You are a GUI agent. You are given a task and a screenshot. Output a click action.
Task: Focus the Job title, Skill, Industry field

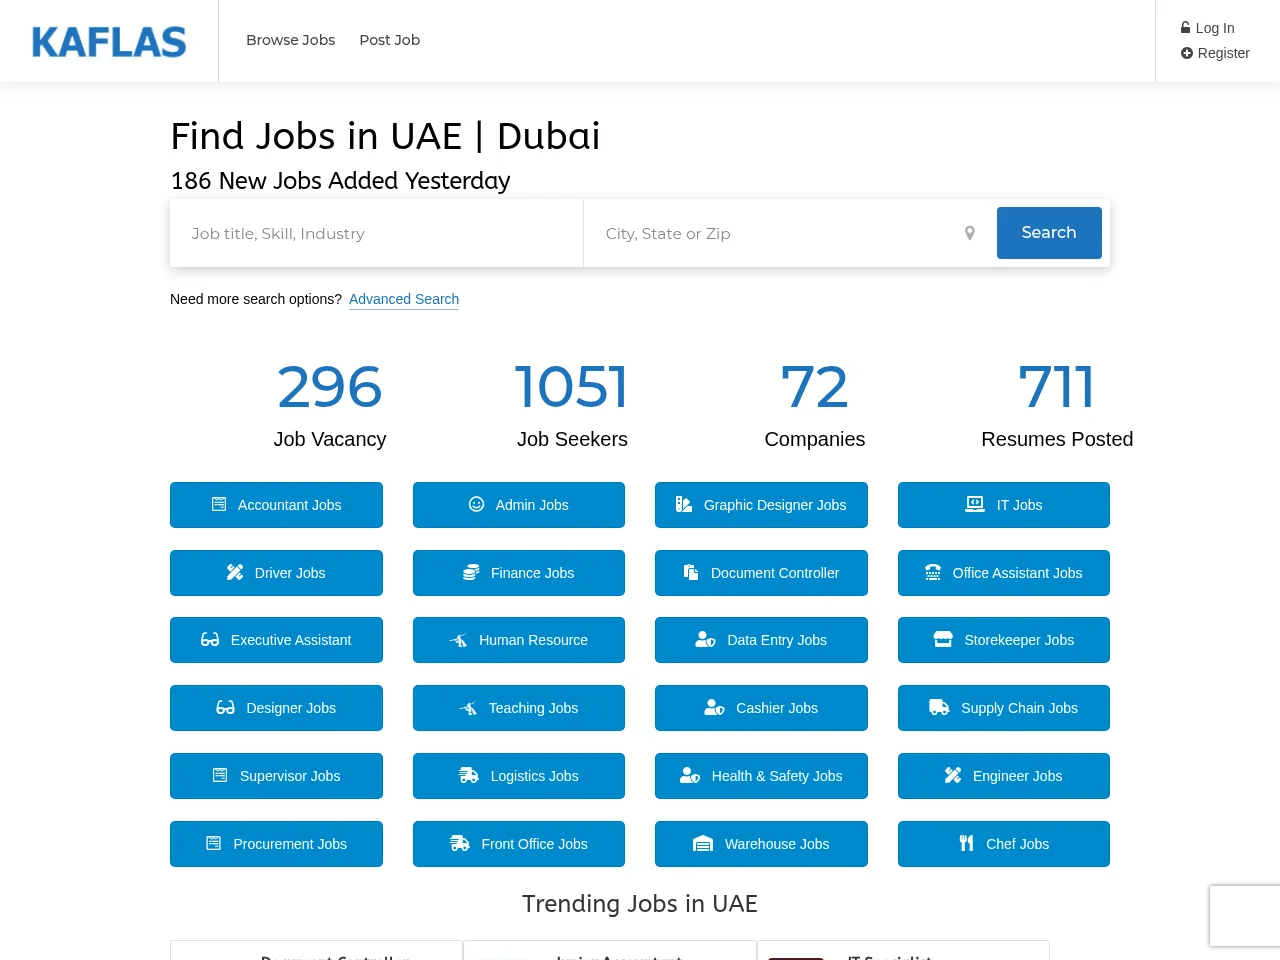coord(376,233)
